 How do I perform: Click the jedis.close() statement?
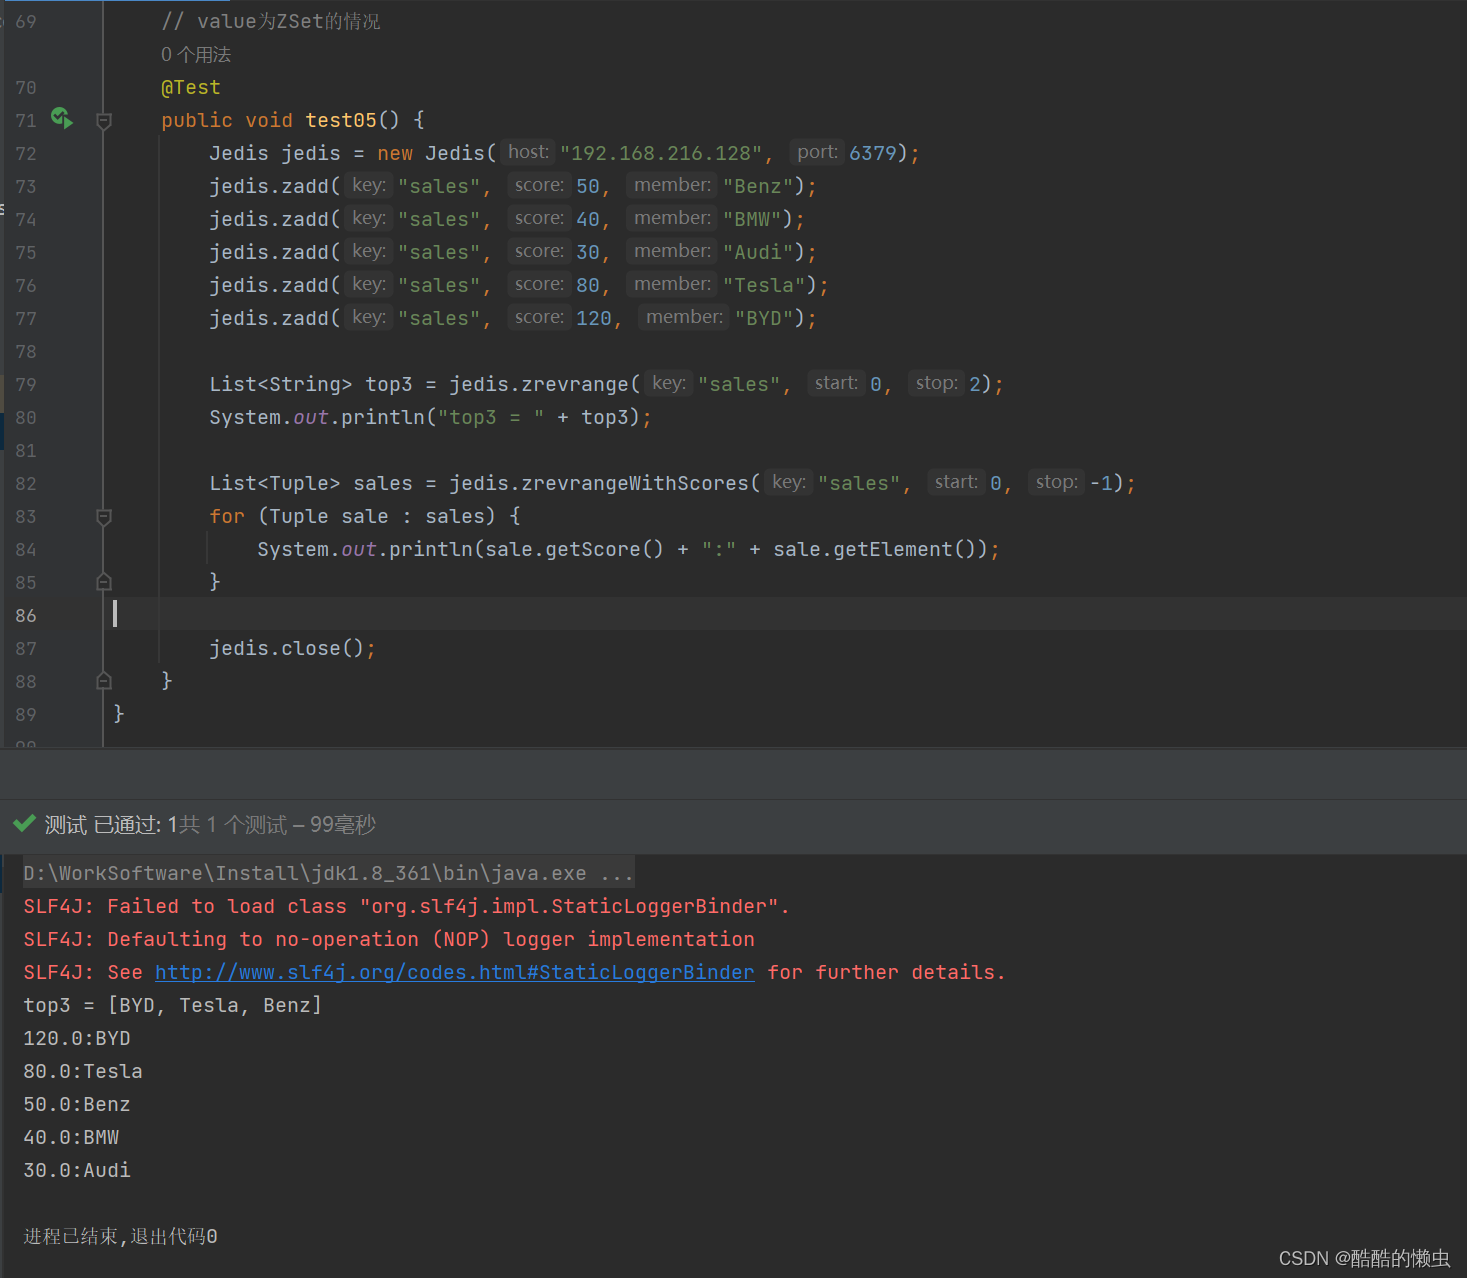point(292,648)
